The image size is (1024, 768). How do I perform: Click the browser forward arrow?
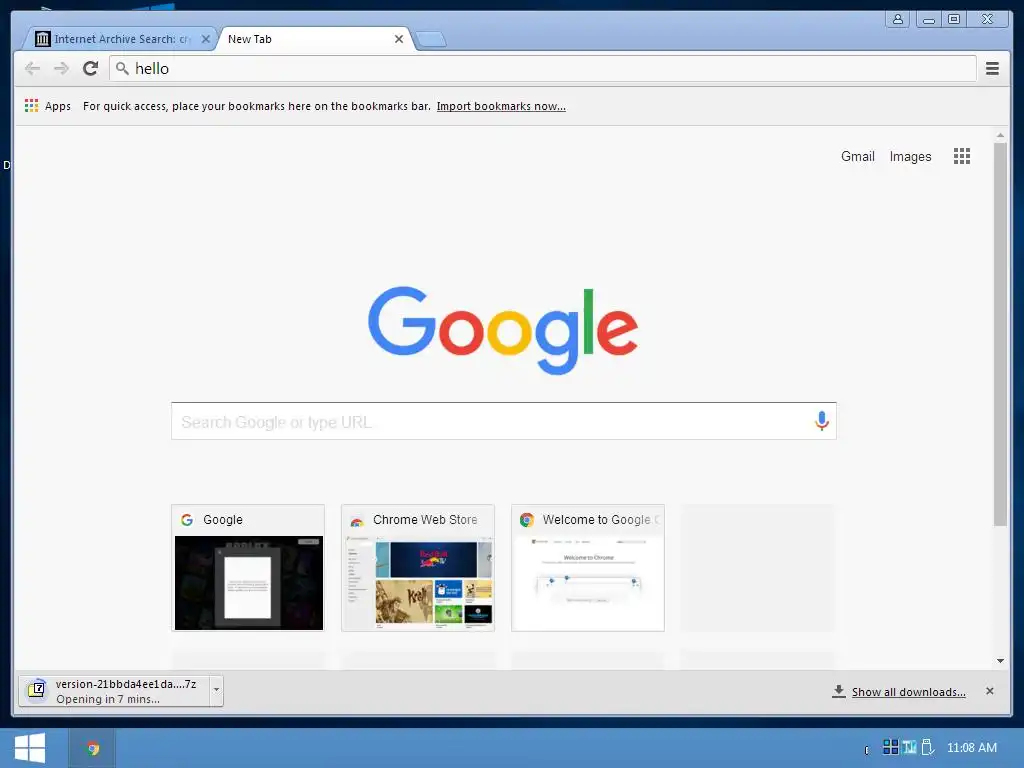click(61, 69)
